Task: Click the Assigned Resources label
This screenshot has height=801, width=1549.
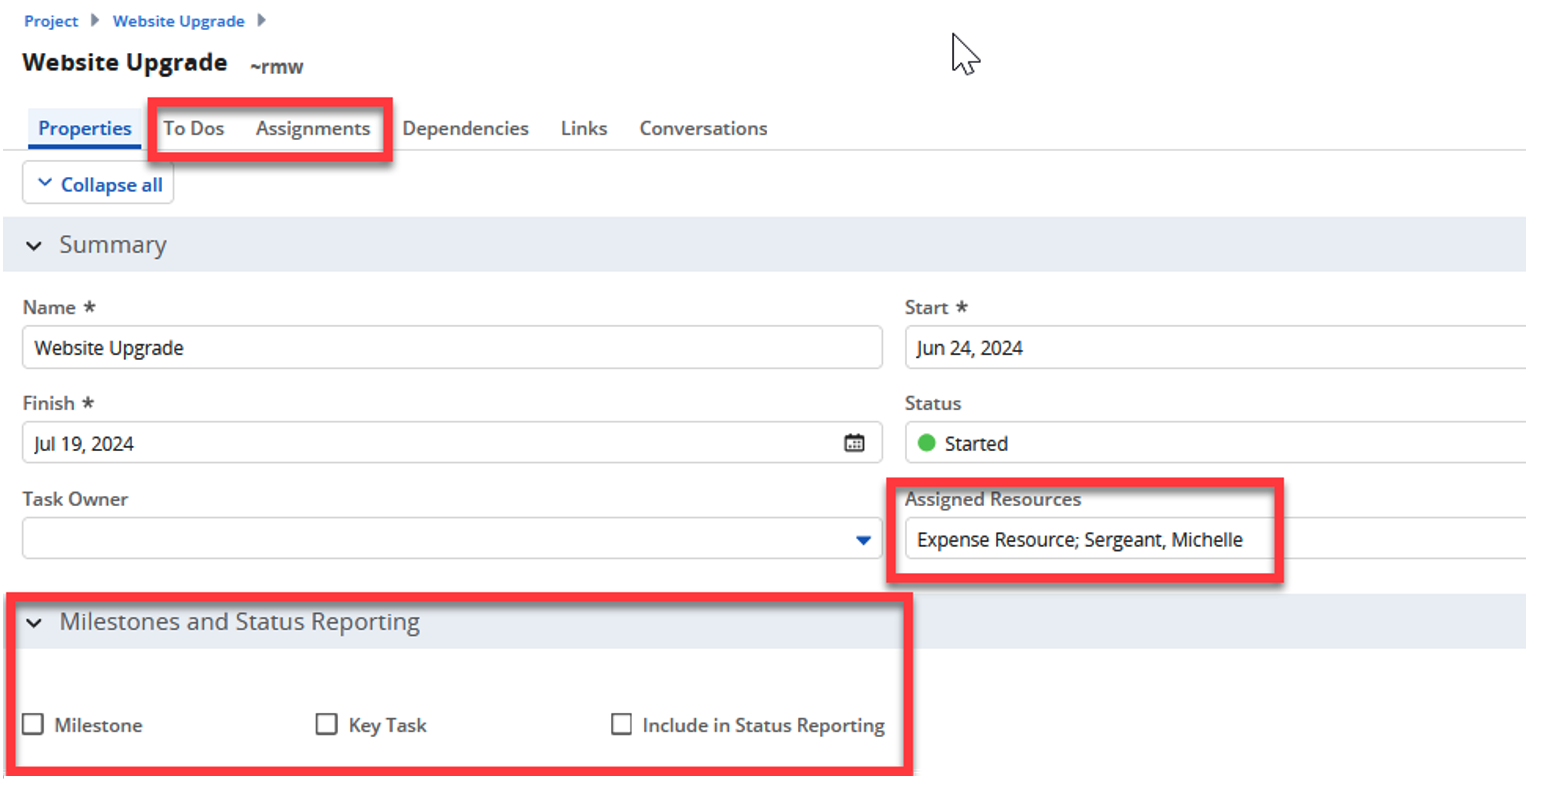Action: [x=993, y=499]
